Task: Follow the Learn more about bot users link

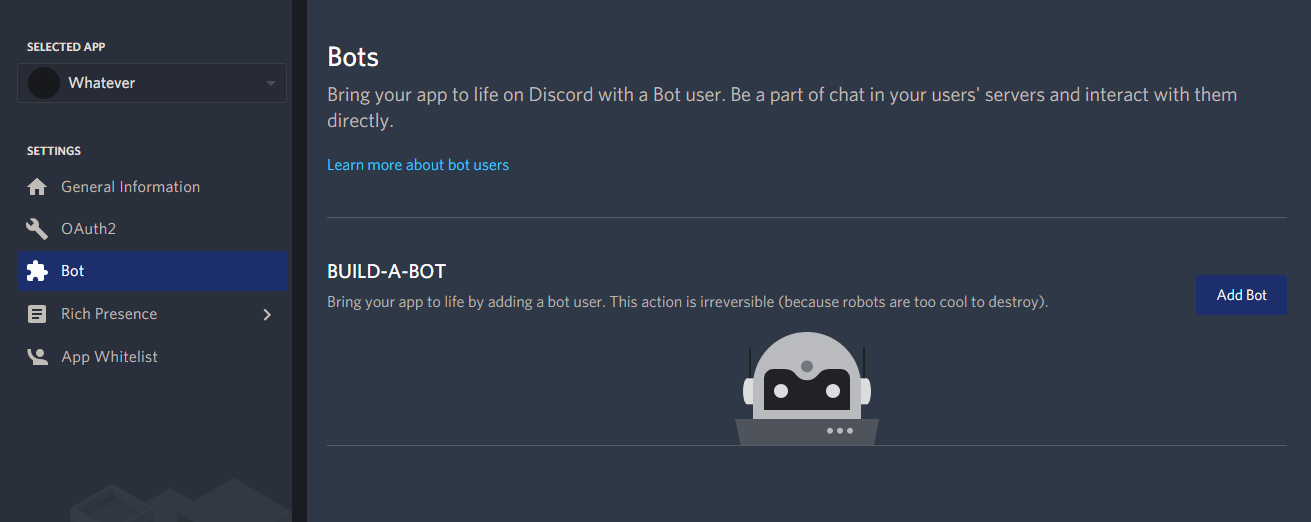Action: point(418,165)
